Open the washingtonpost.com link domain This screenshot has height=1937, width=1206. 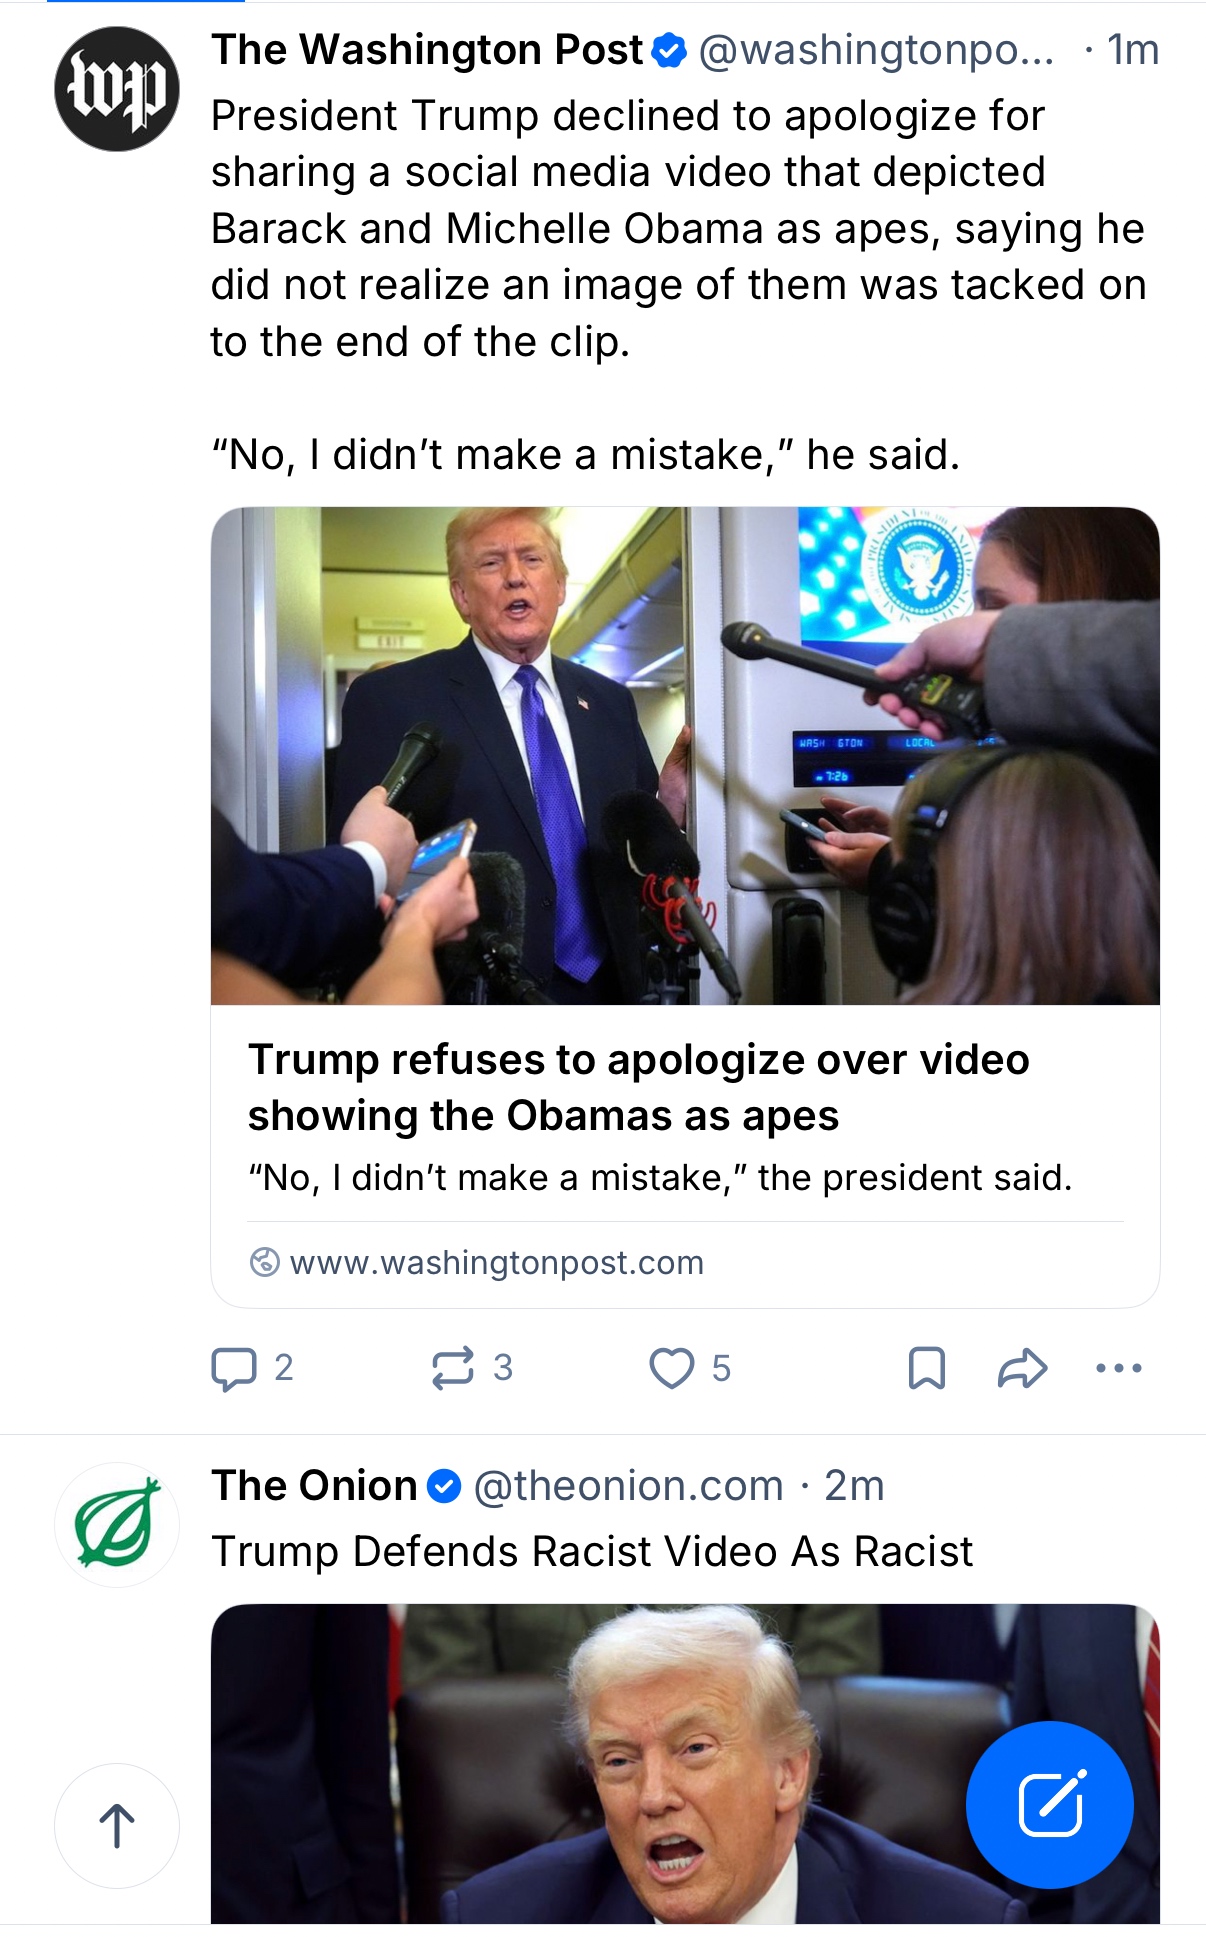pos(496,1263)
